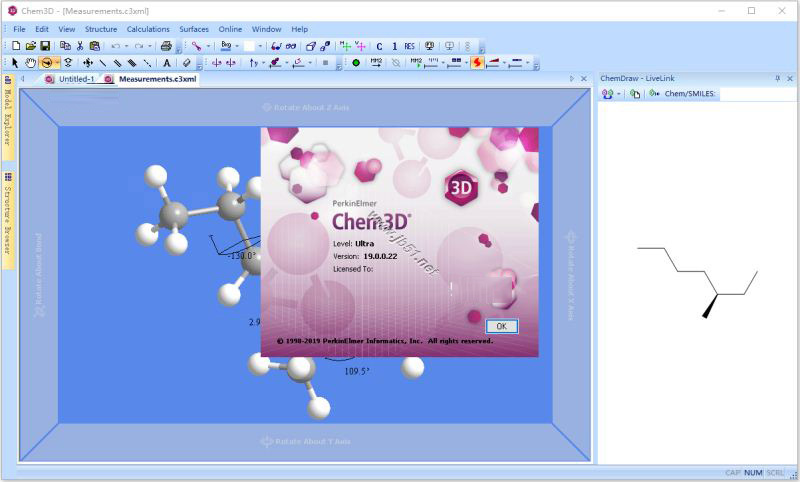800x482 pixels.
Task: Click the MM2 dynamics run icon
Action: click(416, 63)
